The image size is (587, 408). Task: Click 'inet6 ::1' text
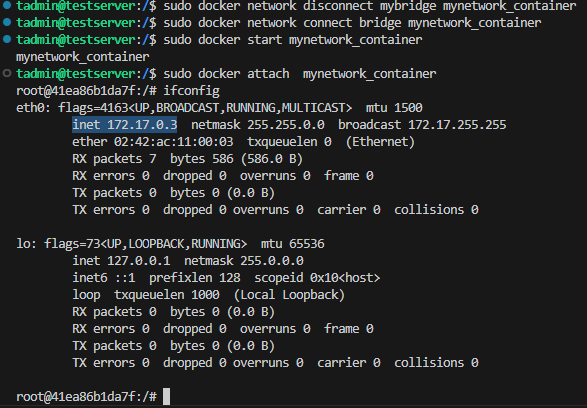pos(104,278)
